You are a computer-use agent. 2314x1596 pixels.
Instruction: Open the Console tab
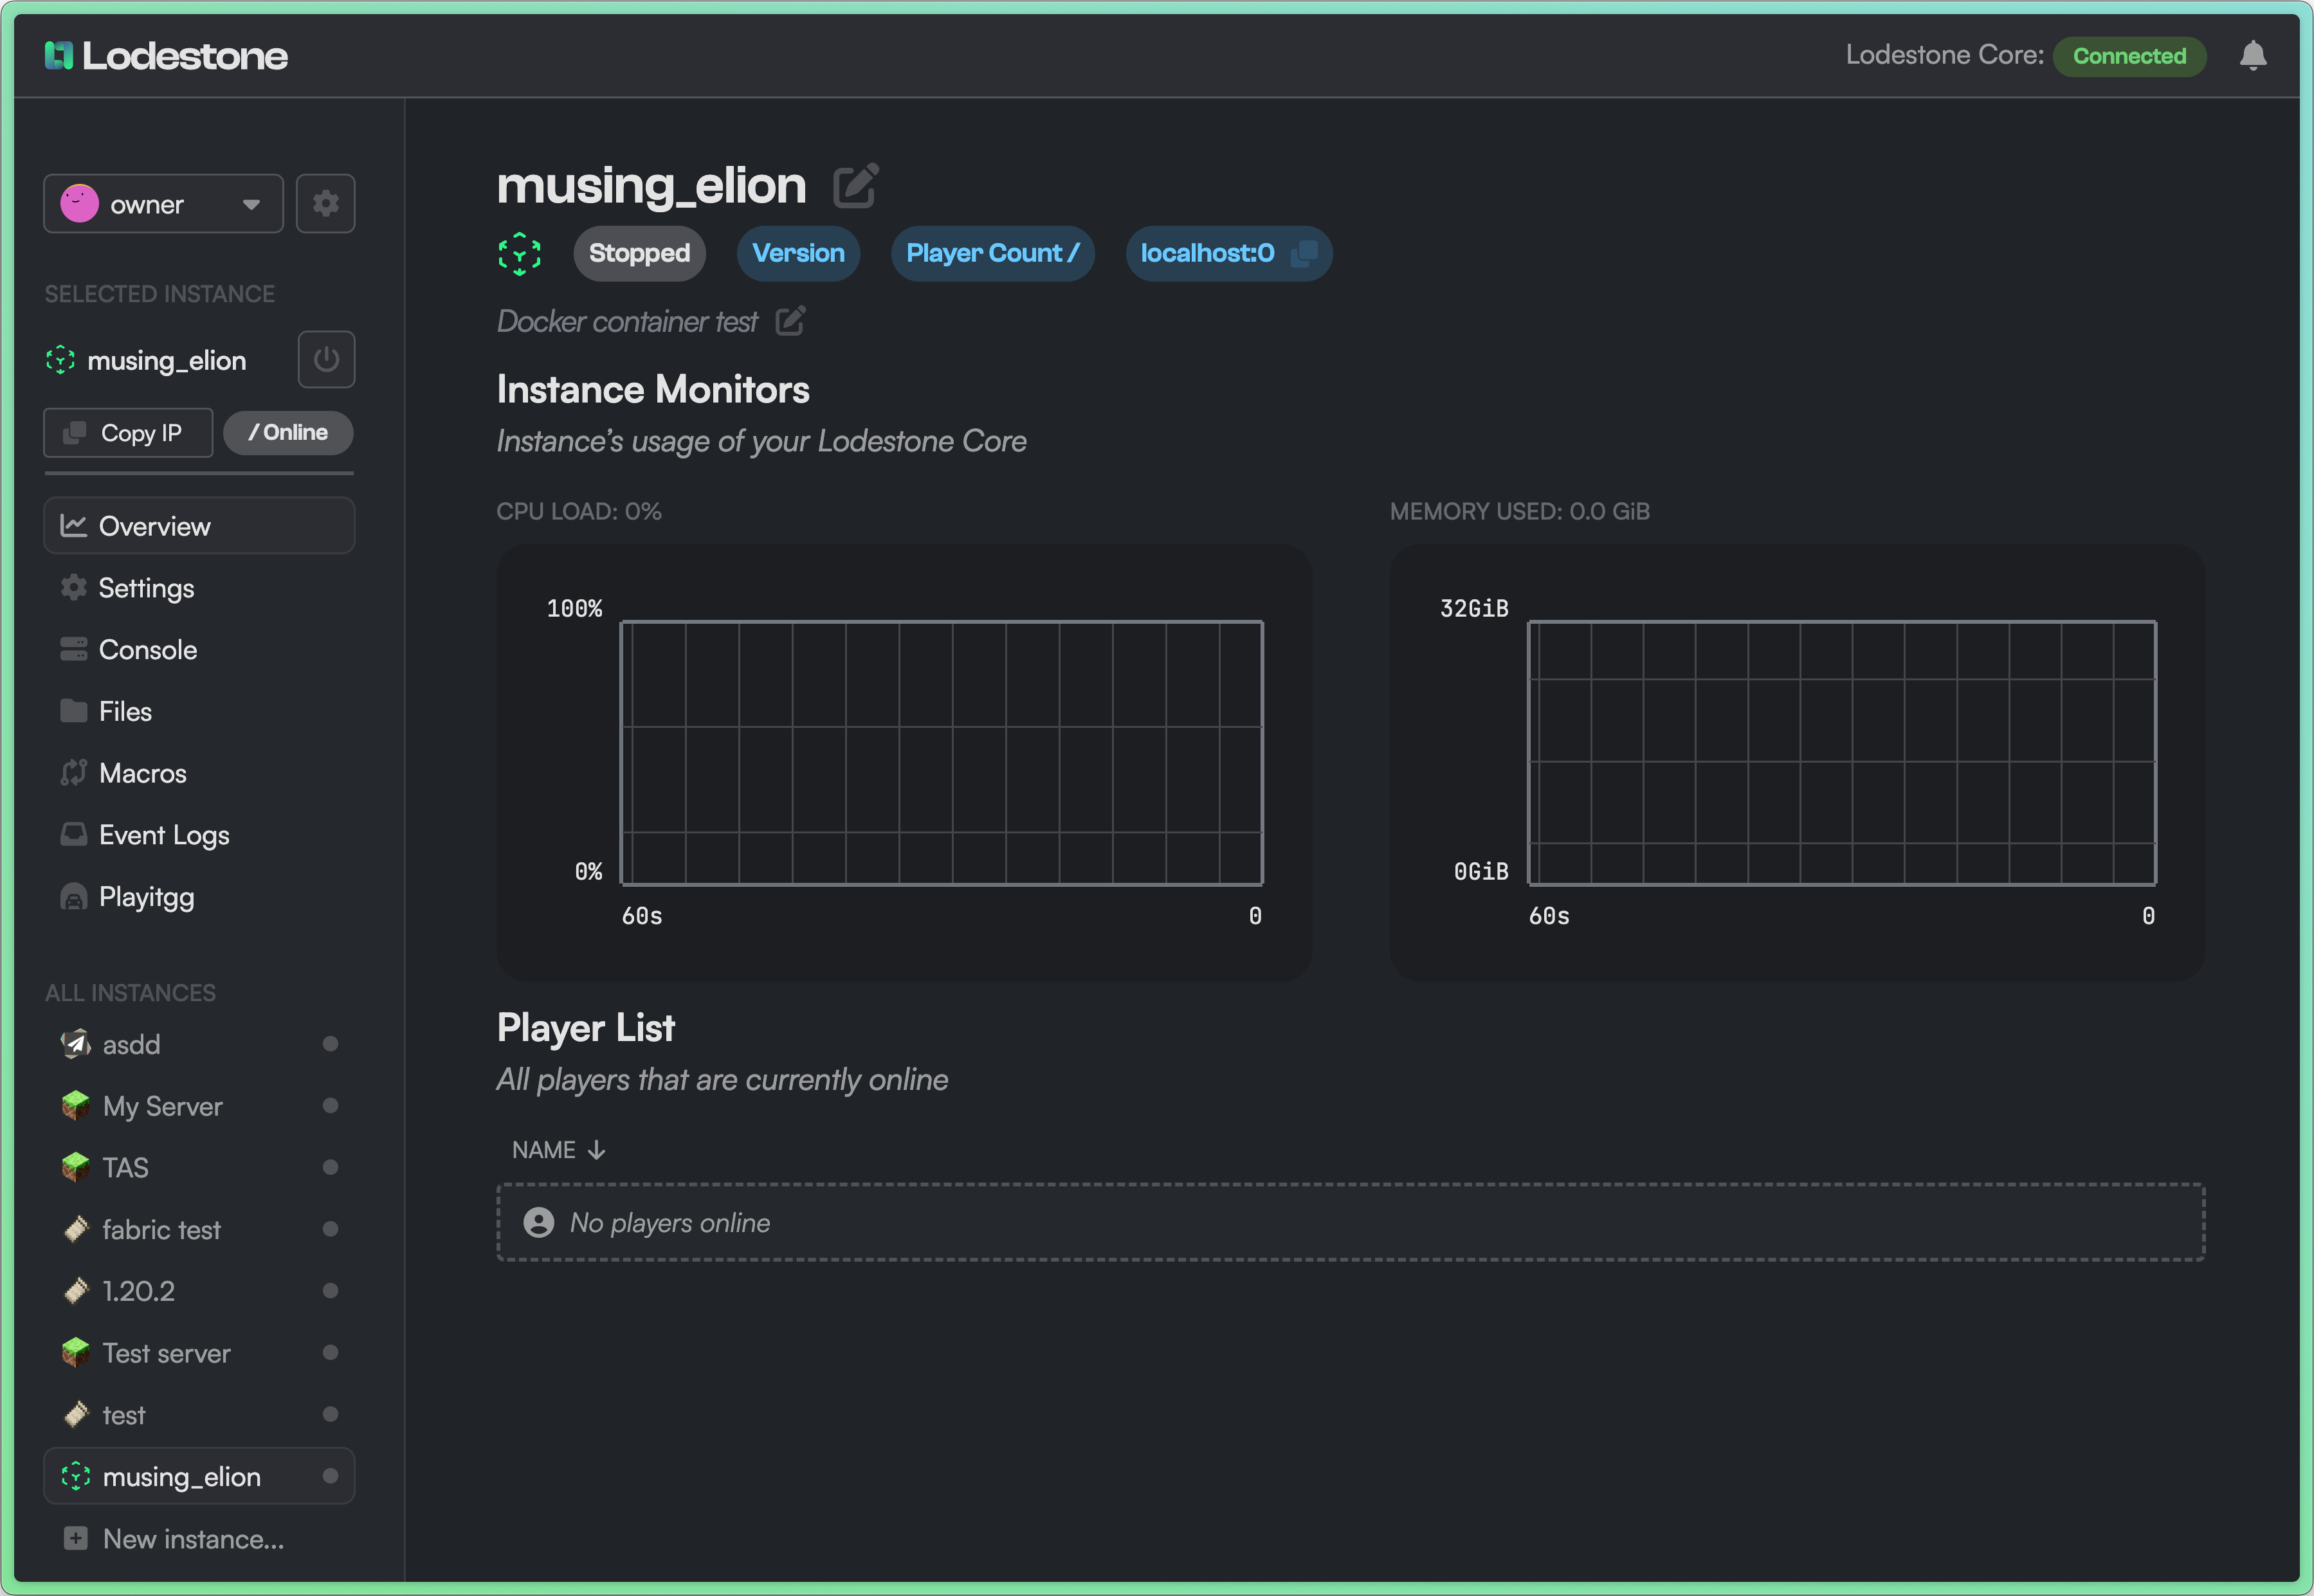[199, 650]
